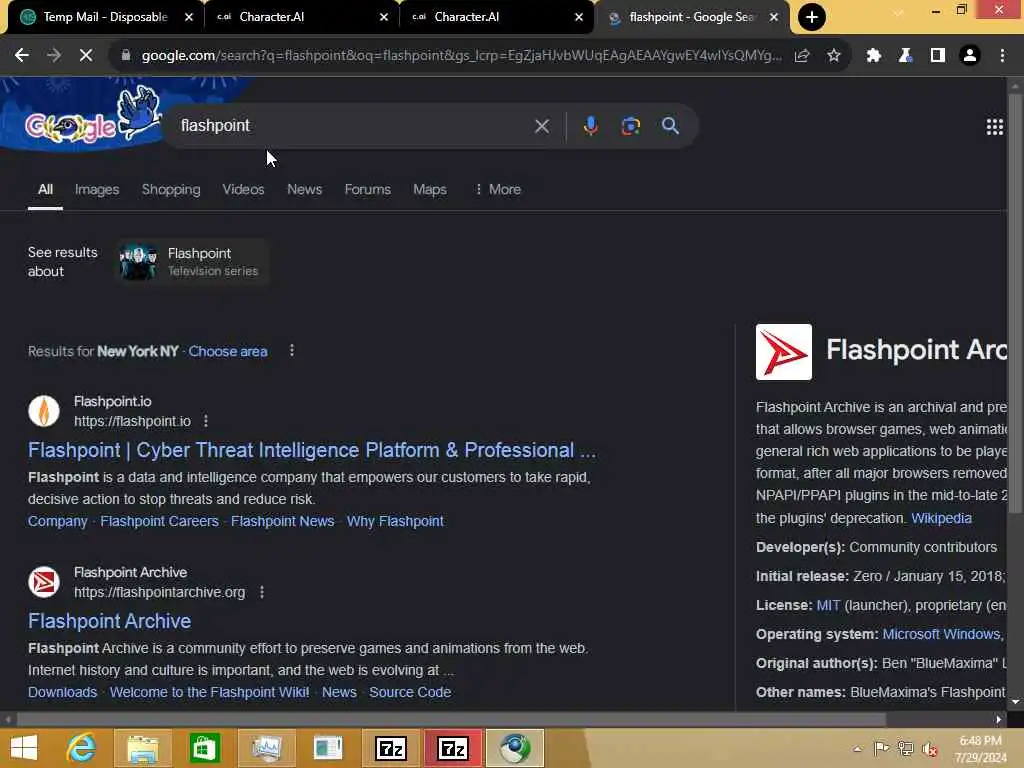Image resolution: width=1024 pixels, height=768 pixels.
Task: Open the first 7-Zip taskbar item
Action: 391,748
